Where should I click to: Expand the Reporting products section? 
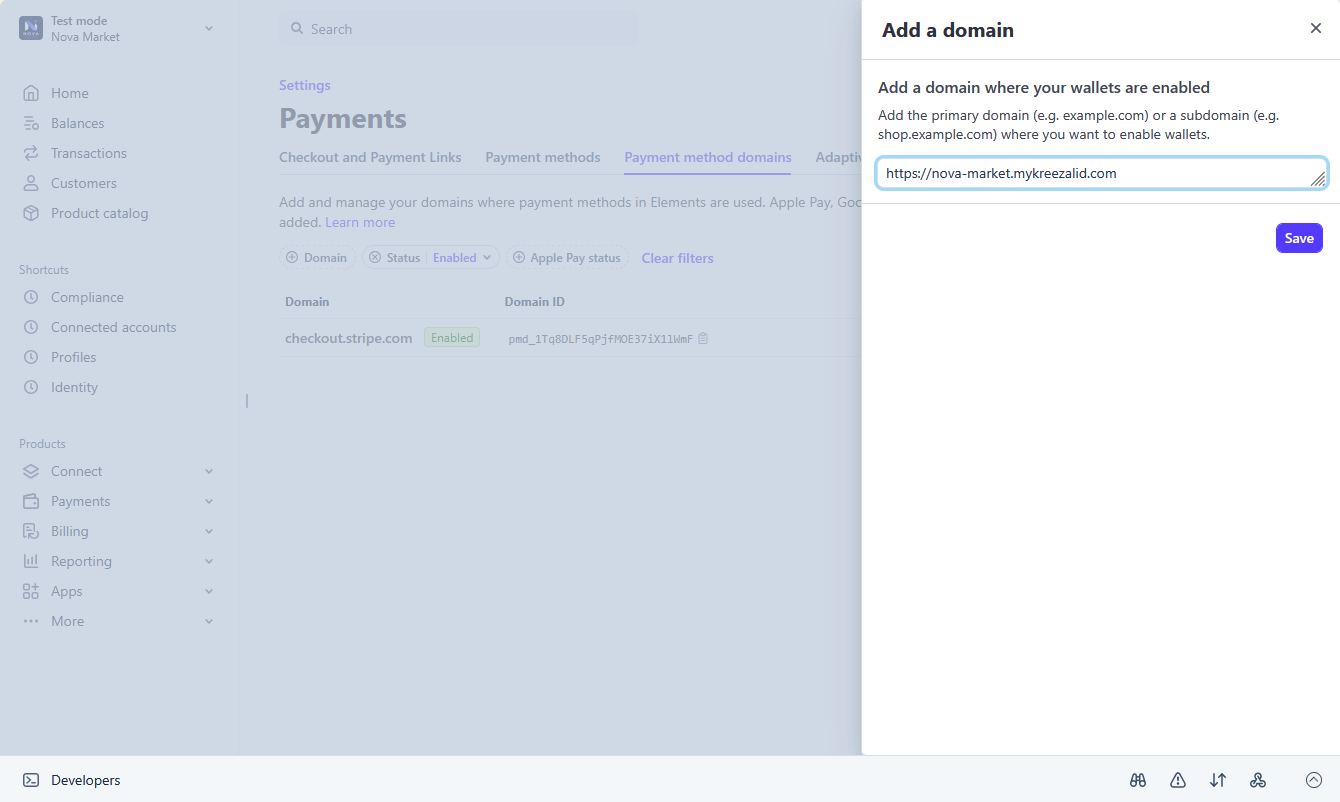pos(209,561)
